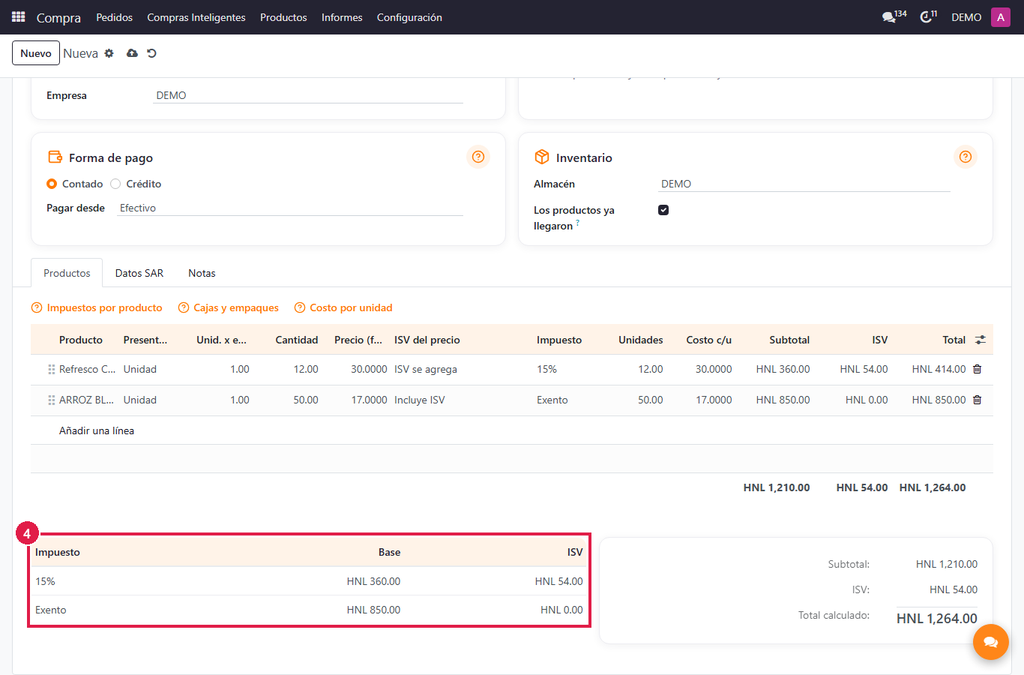Uncheck 'Los productos ya llegaron' checkbox
1024x675 pixels.
tap(664, 210)
